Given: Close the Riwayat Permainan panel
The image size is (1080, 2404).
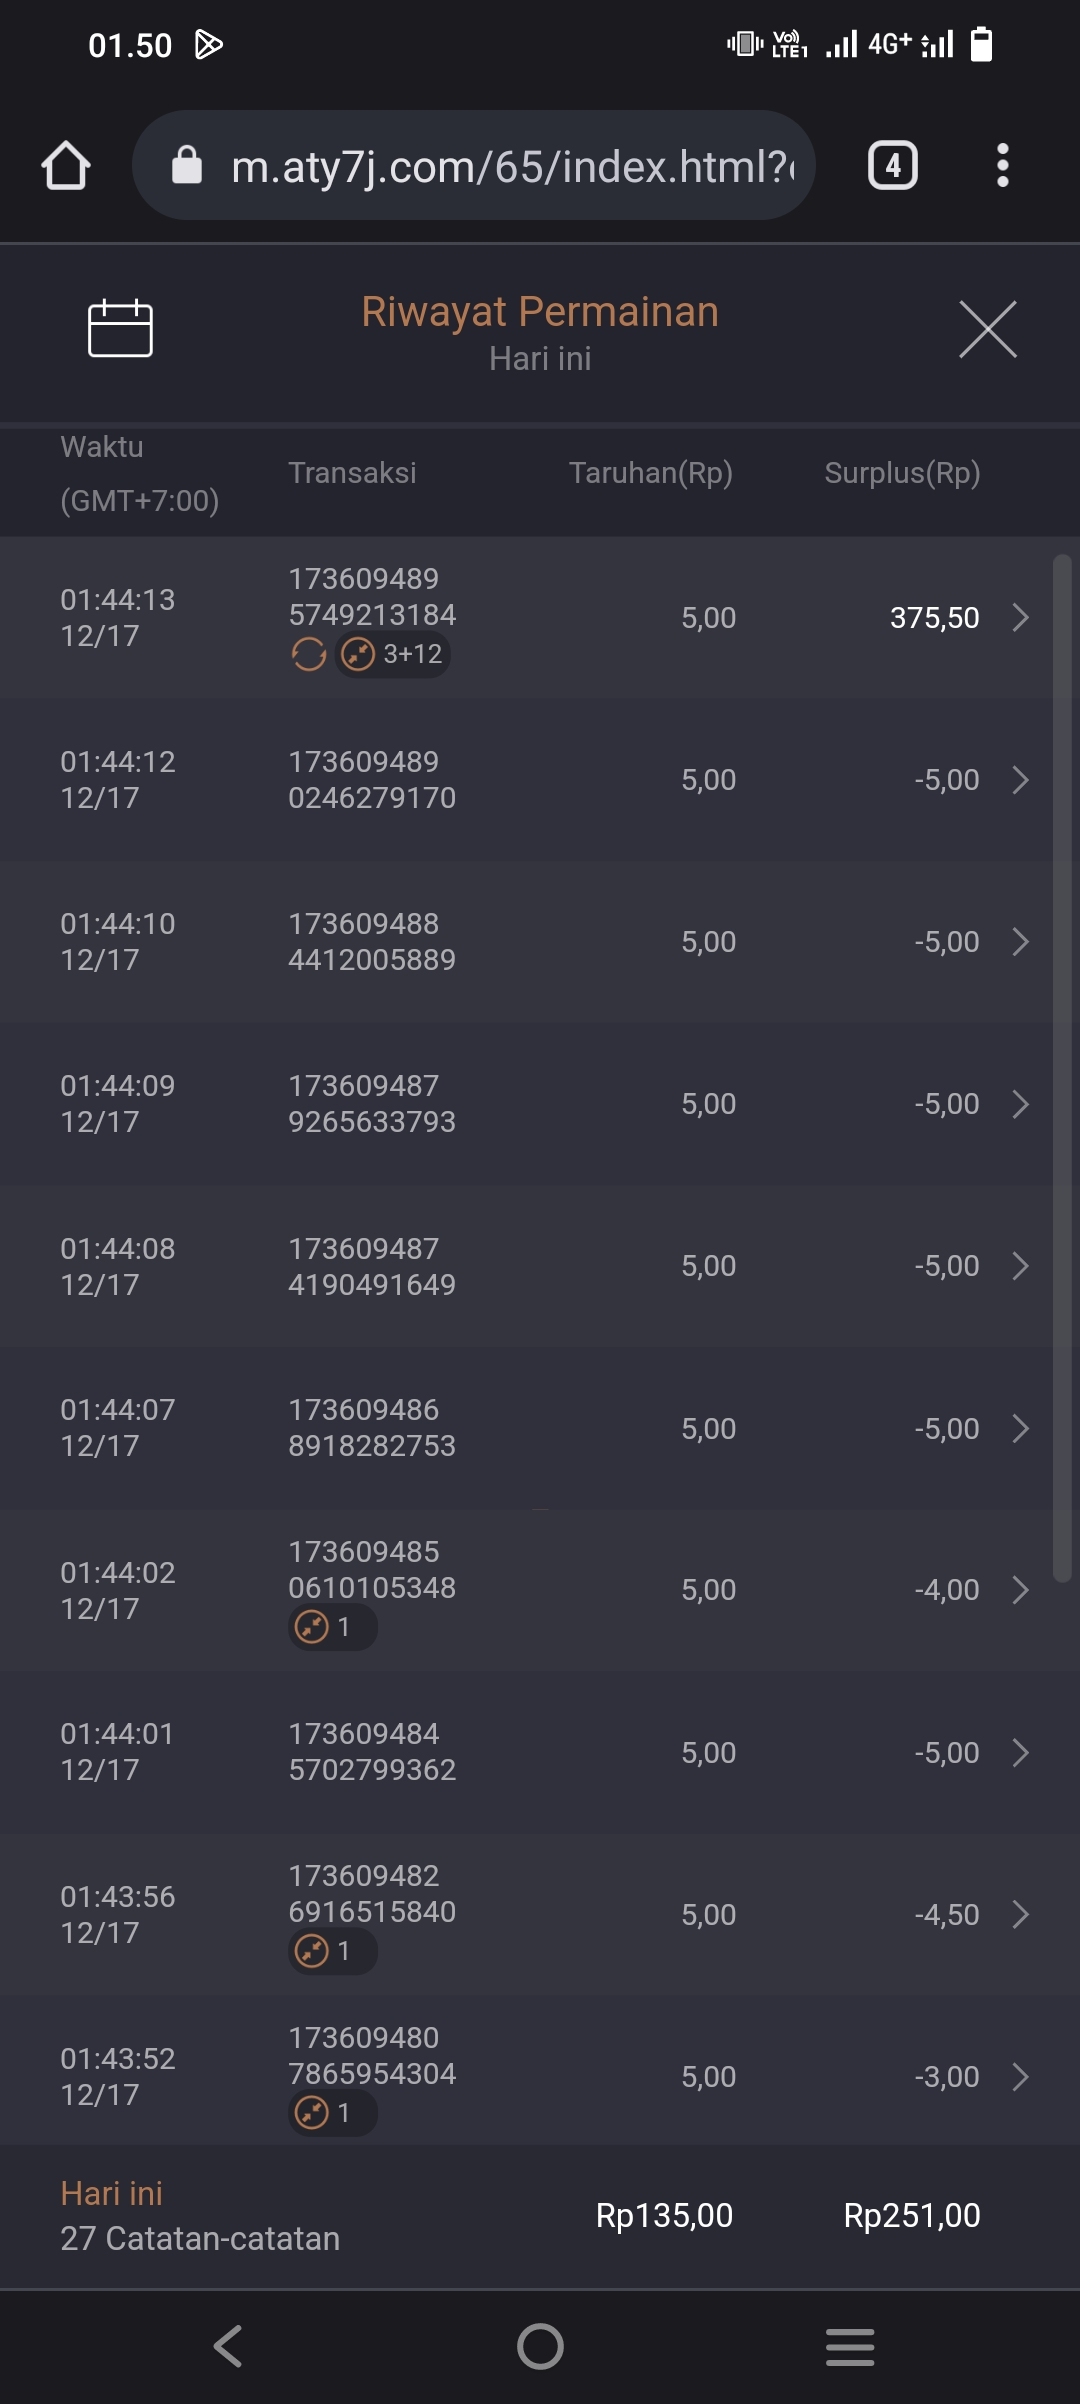Looking at the screenshot, I should coord(987,329).
